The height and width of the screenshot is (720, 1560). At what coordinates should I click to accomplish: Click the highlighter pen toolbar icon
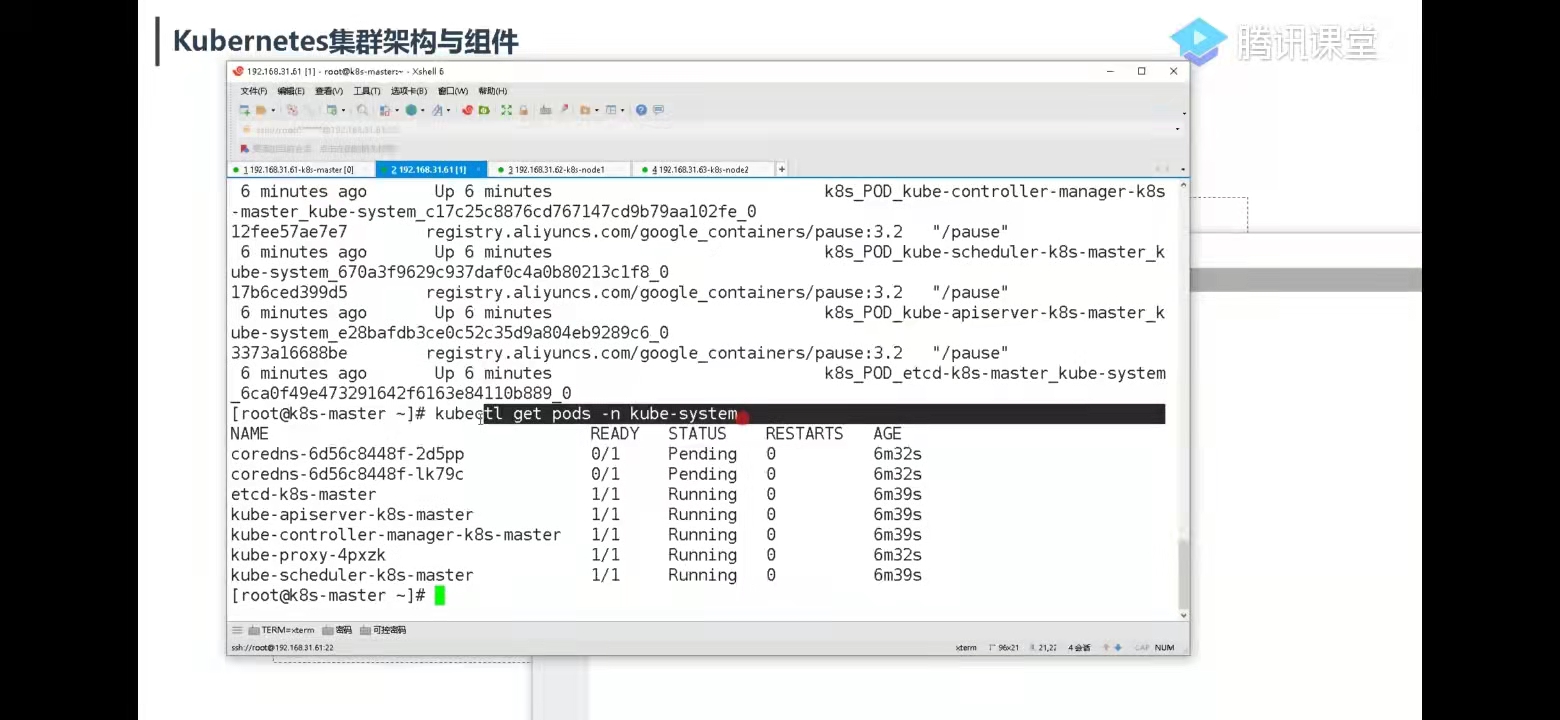564,110
